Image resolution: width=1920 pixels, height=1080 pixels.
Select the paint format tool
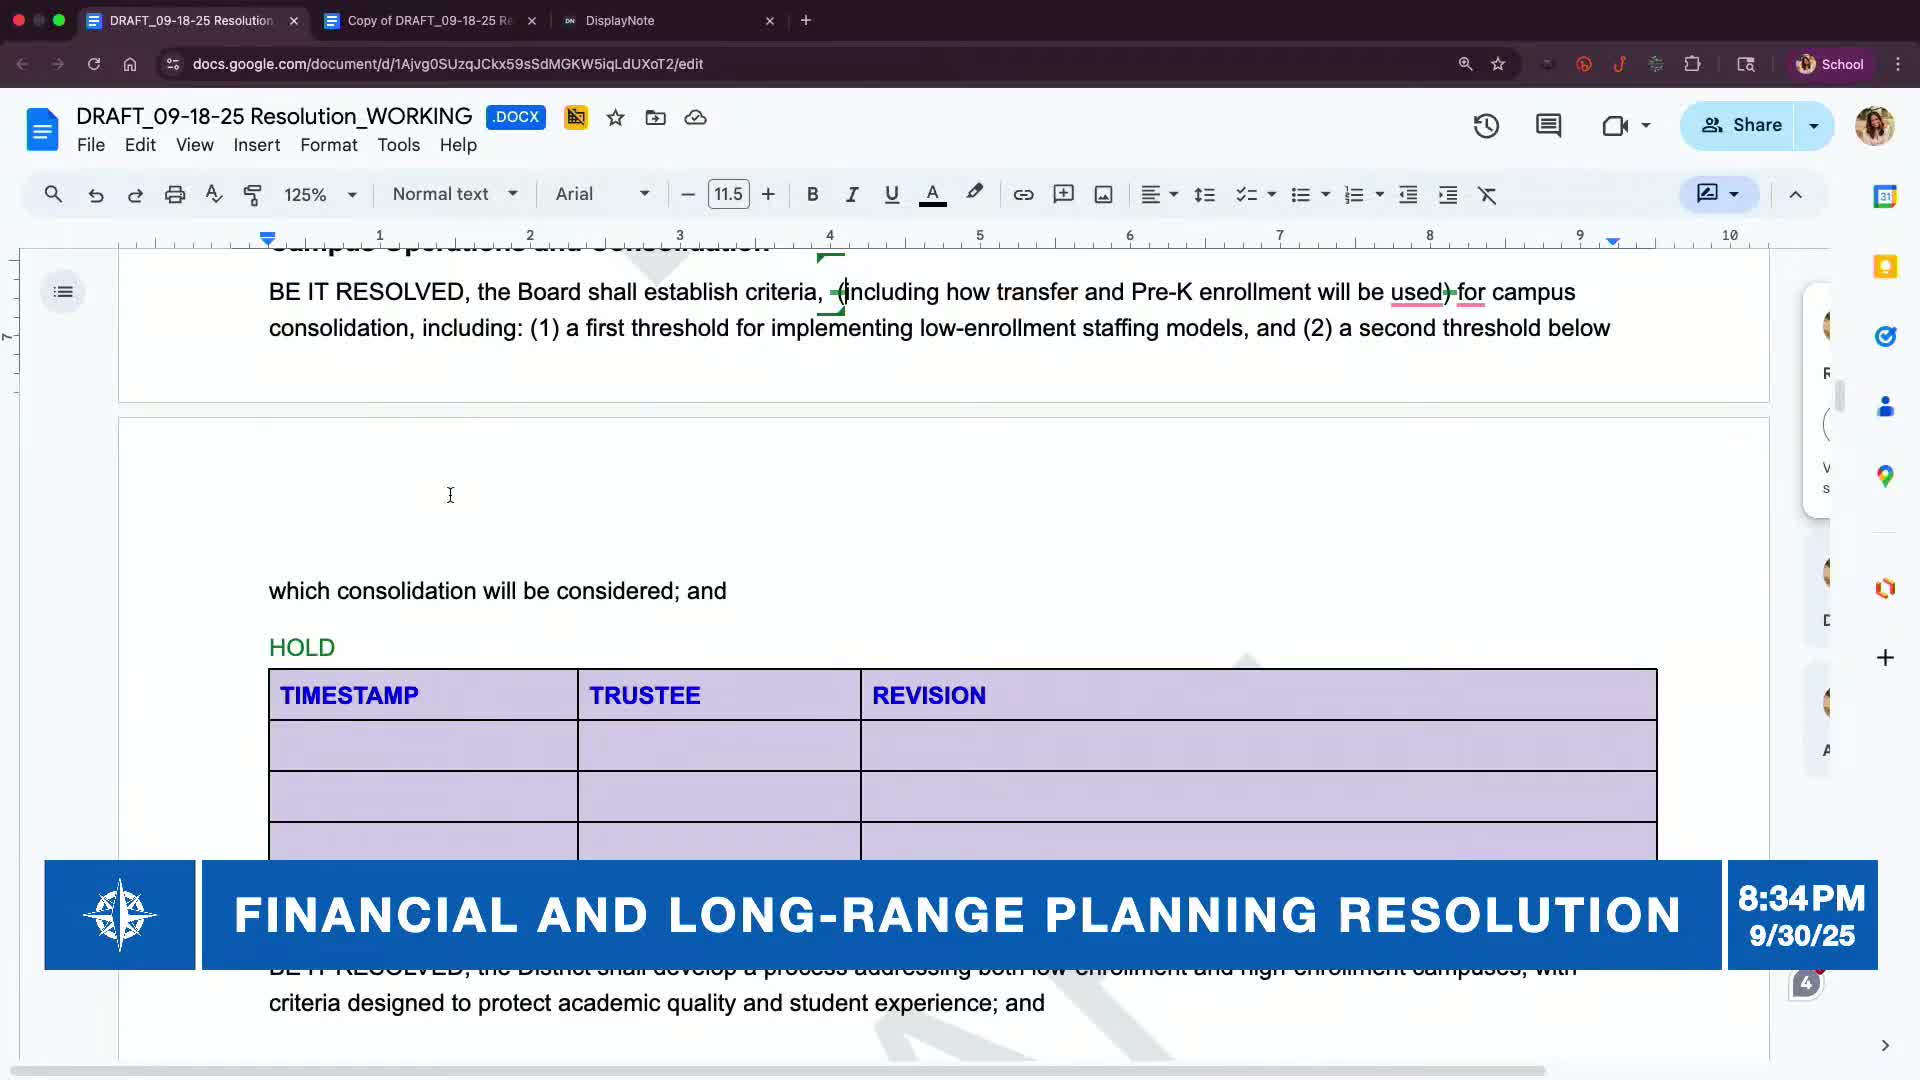pyautogui.click(x=253, y=195)
